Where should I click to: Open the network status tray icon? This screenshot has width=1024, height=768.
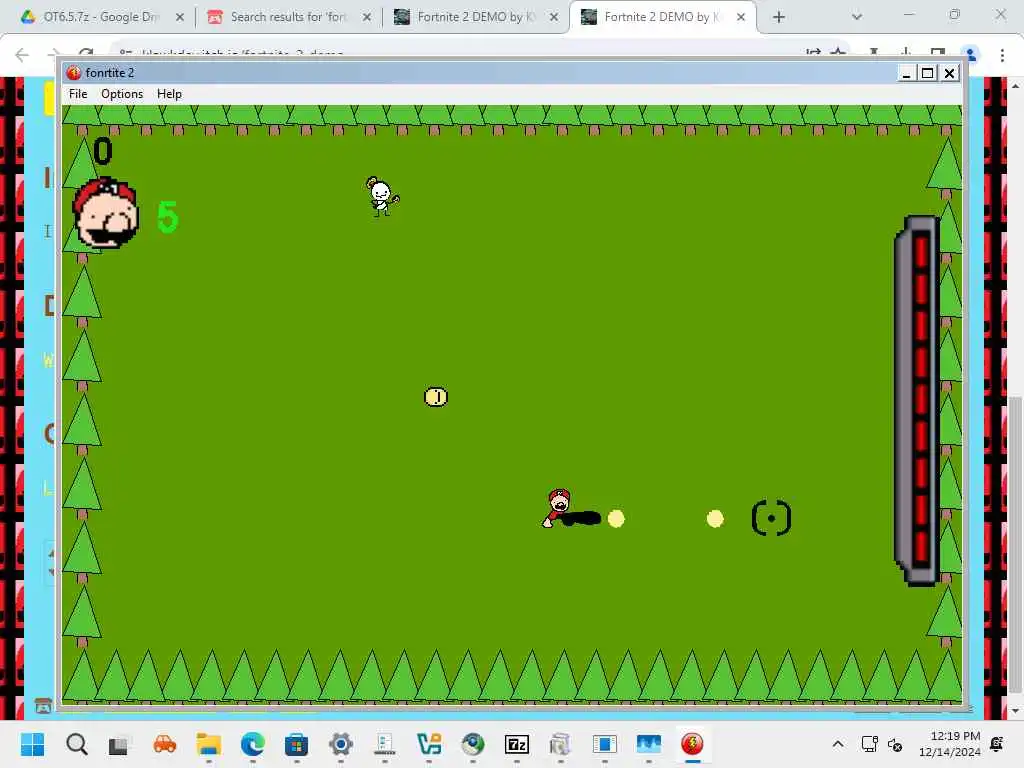click(869, 744)
